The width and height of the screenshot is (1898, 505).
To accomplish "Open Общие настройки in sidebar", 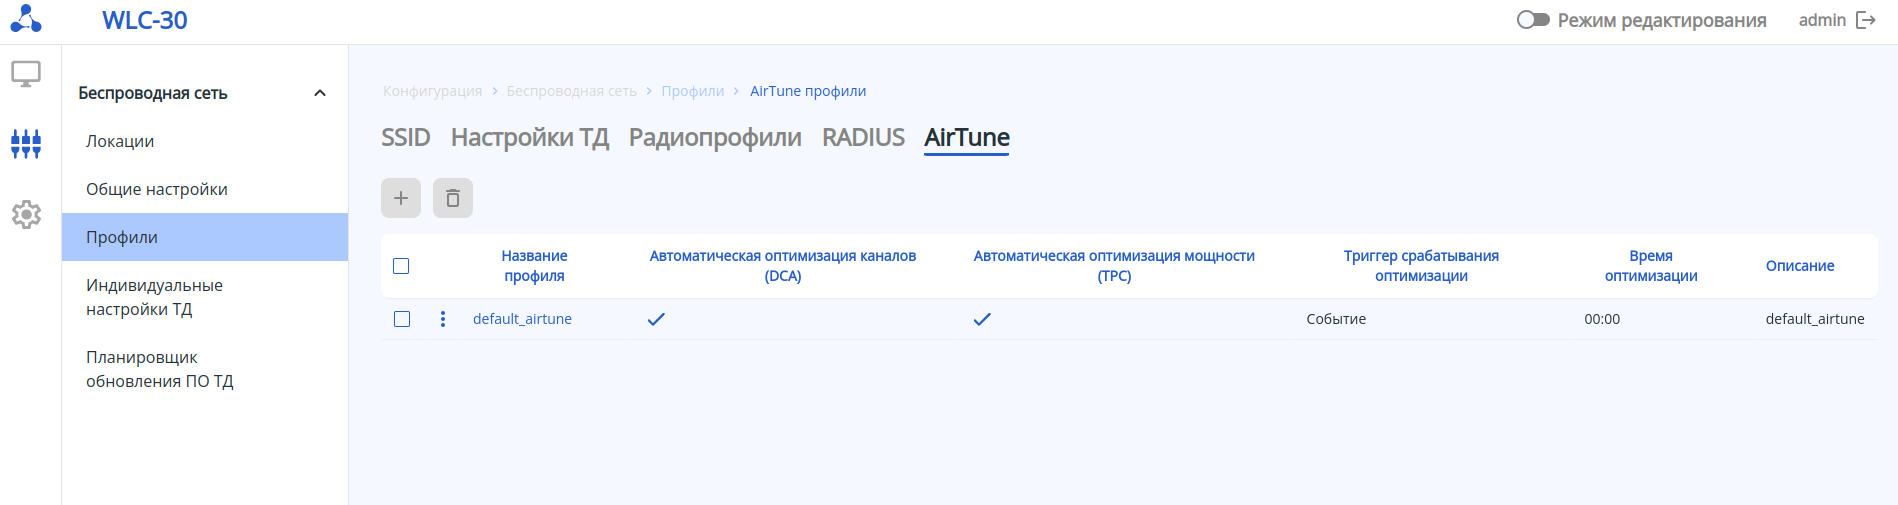I will tap(157, 189).
